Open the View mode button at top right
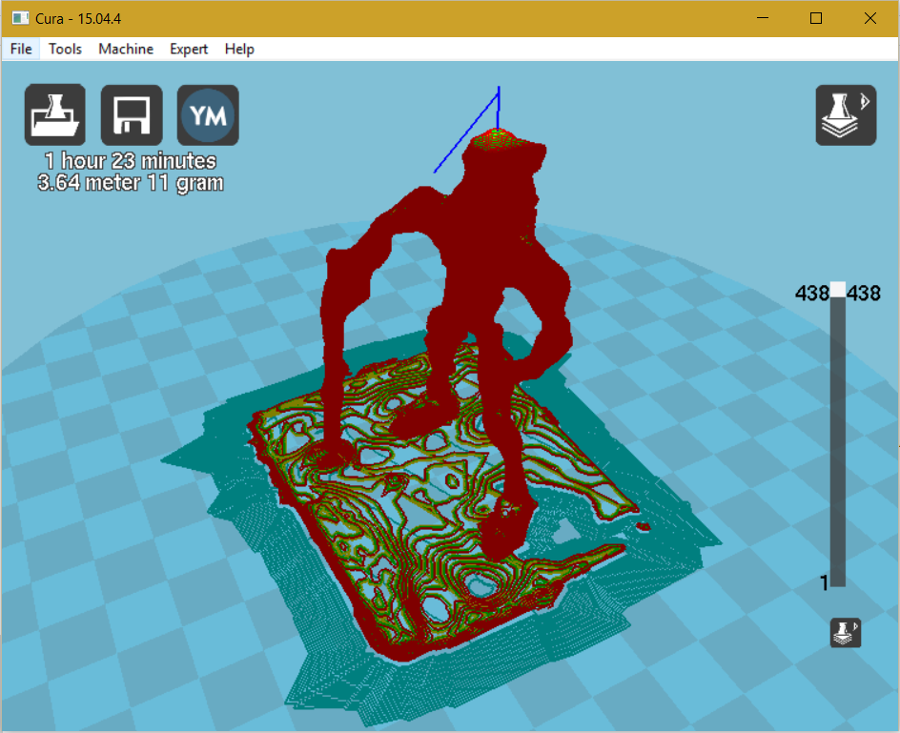The image size is (900, 733). (x=845, y=115)
